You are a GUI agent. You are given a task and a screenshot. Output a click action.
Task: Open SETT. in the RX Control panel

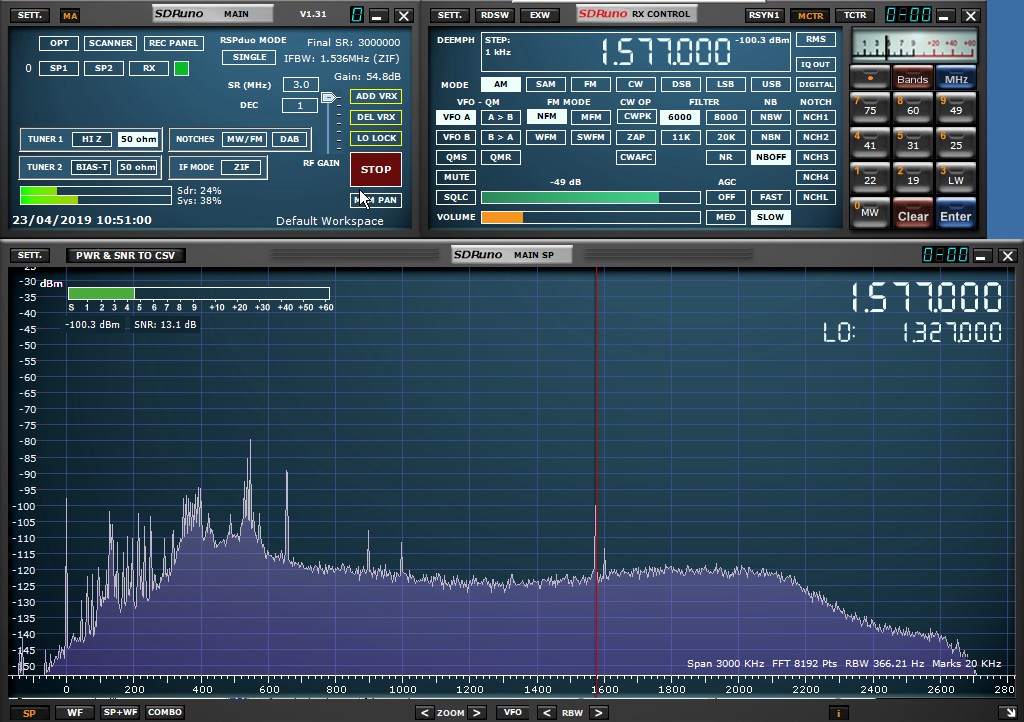click(449, 14)
